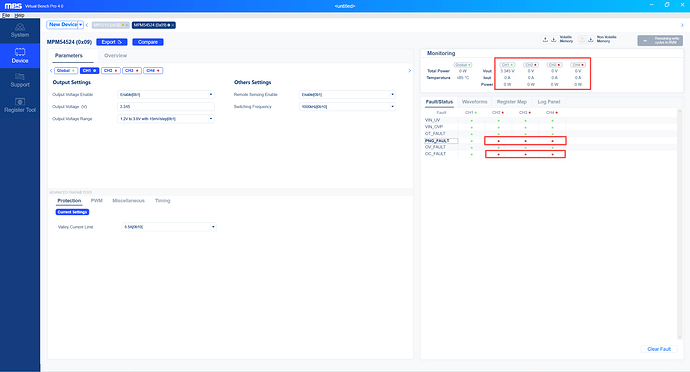
Task: Select the CH2 channel chip in Parameters
Action: [x=110, y=70]
